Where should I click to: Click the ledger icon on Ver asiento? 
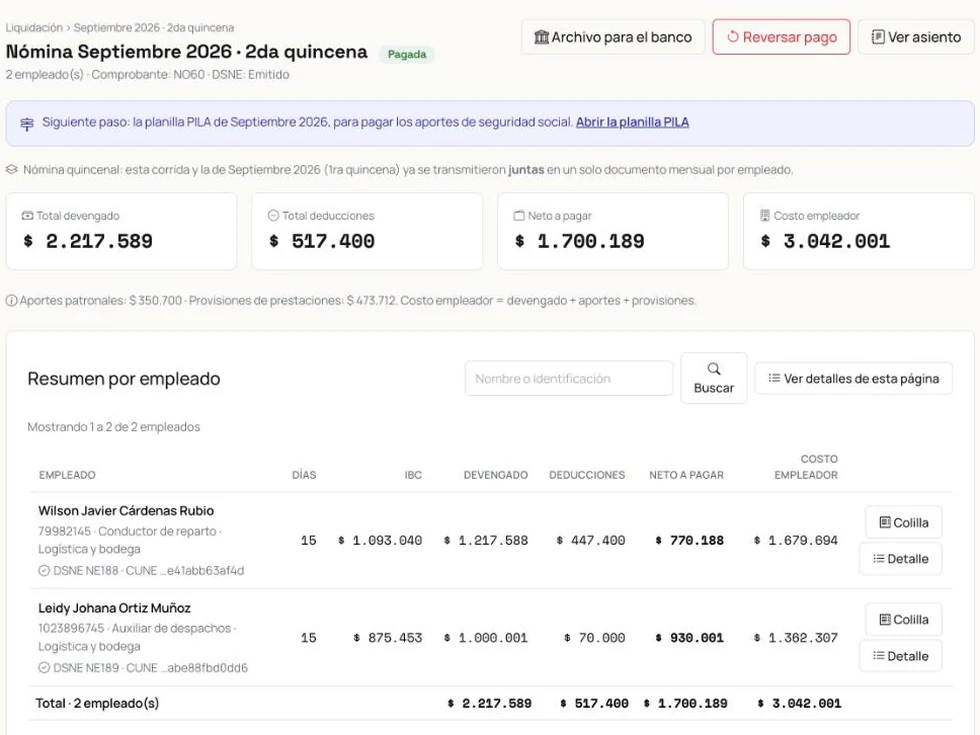(x=878, y=37)
